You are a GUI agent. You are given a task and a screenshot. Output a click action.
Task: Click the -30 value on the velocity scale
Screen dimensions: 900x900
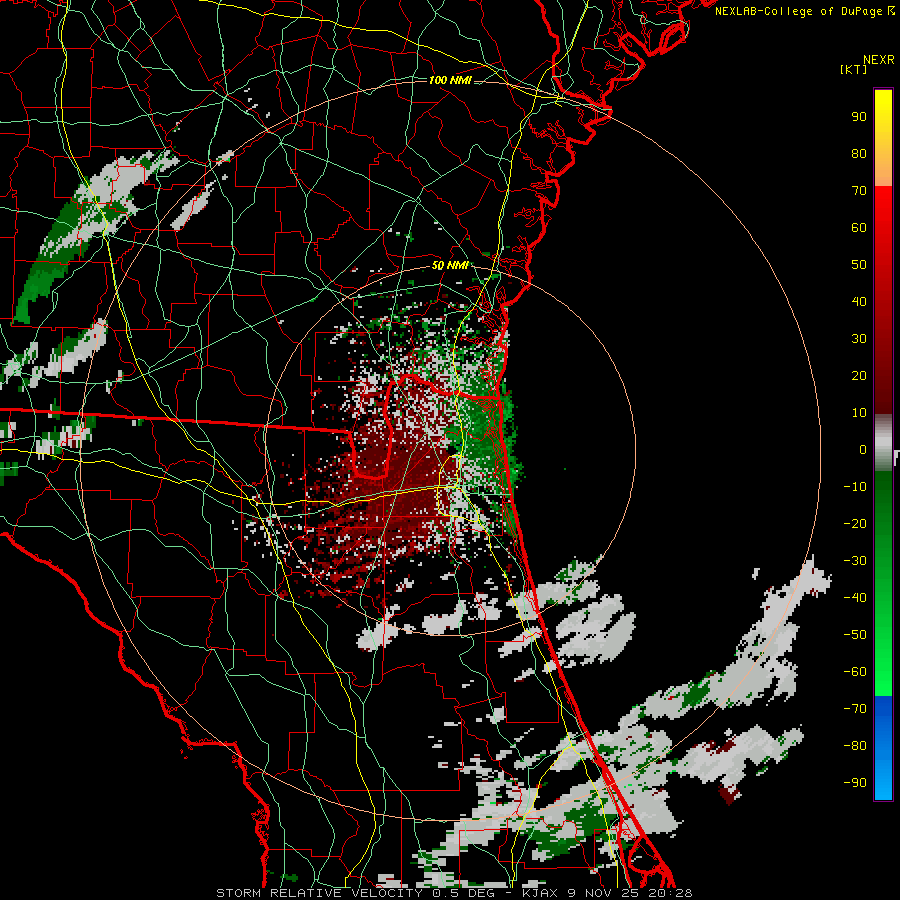pos(855,561)
